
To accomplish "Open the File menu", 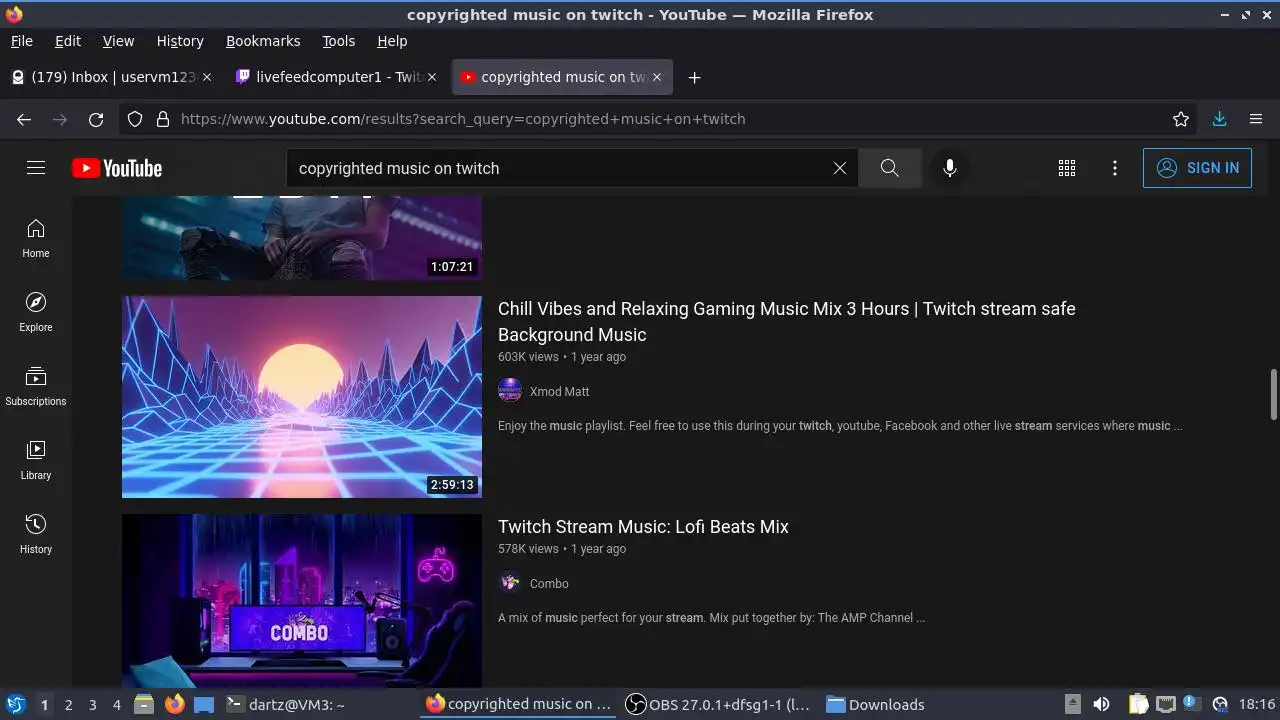I will pyautogui.click(x=21, y=41).
